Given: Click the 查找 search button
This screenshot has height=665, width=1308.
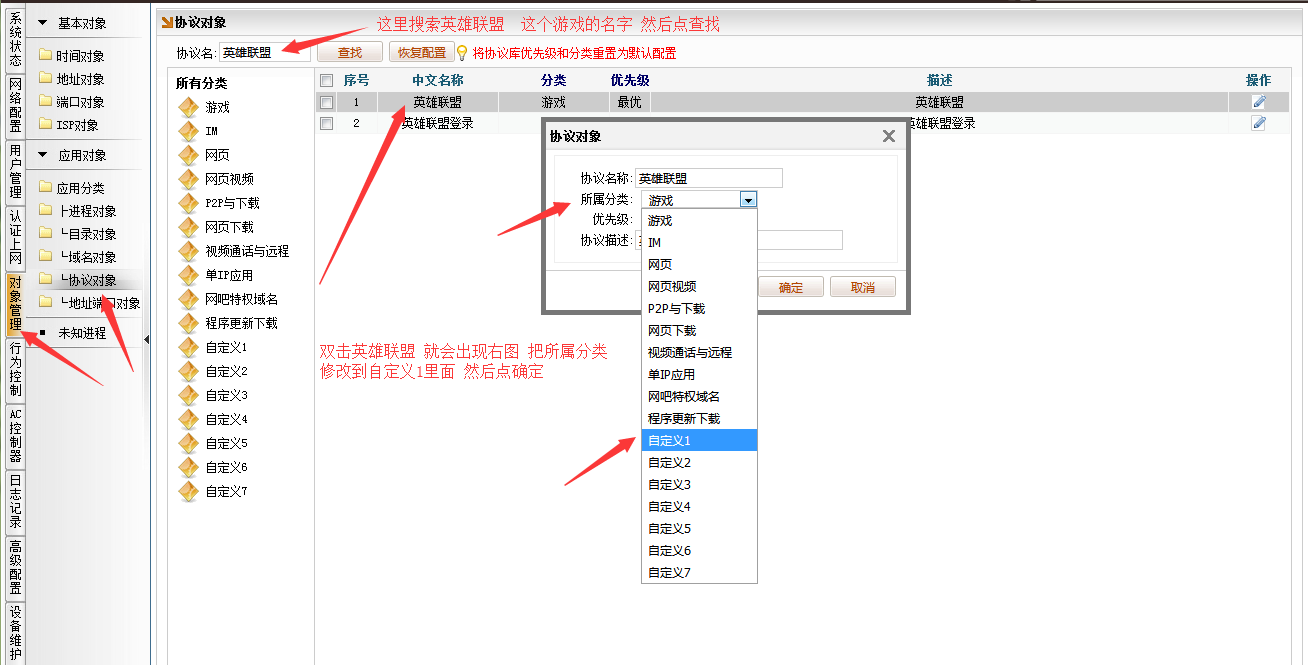Looking at the screenshot, I should coord(349,53).
